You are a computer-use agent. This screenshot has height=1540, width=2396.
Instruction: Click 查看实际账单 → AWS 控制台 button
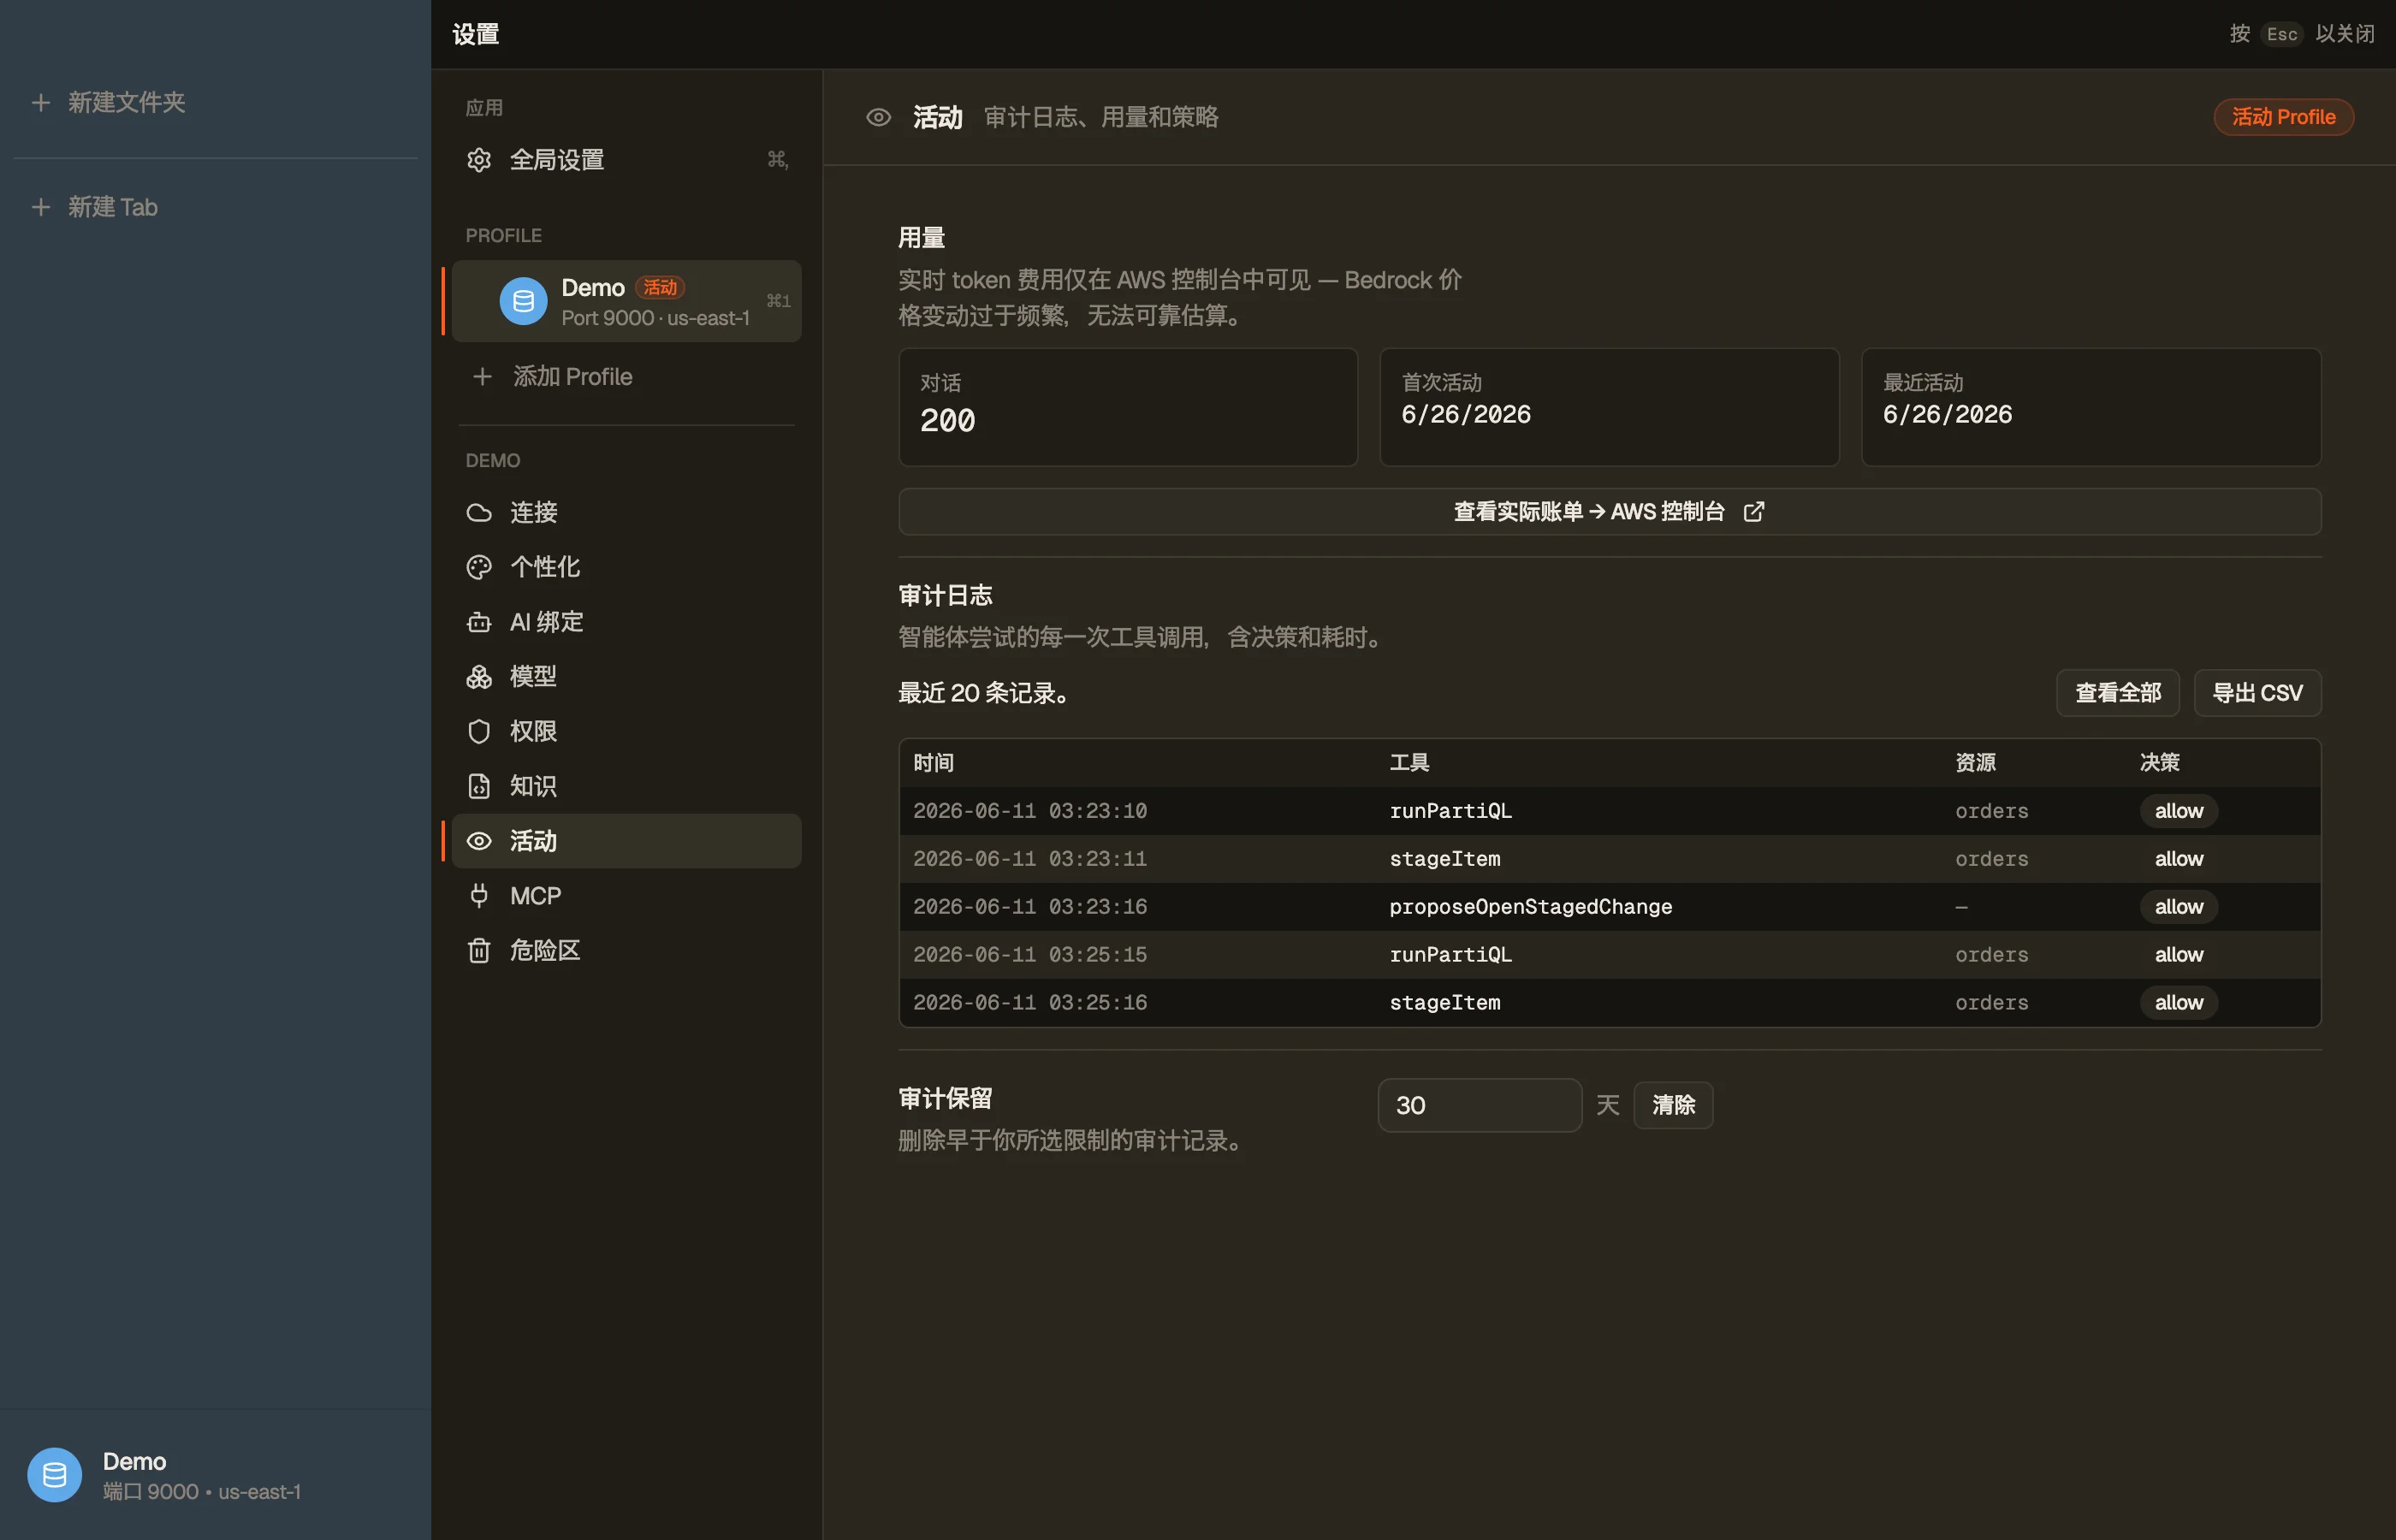(x=1609, y=512)
